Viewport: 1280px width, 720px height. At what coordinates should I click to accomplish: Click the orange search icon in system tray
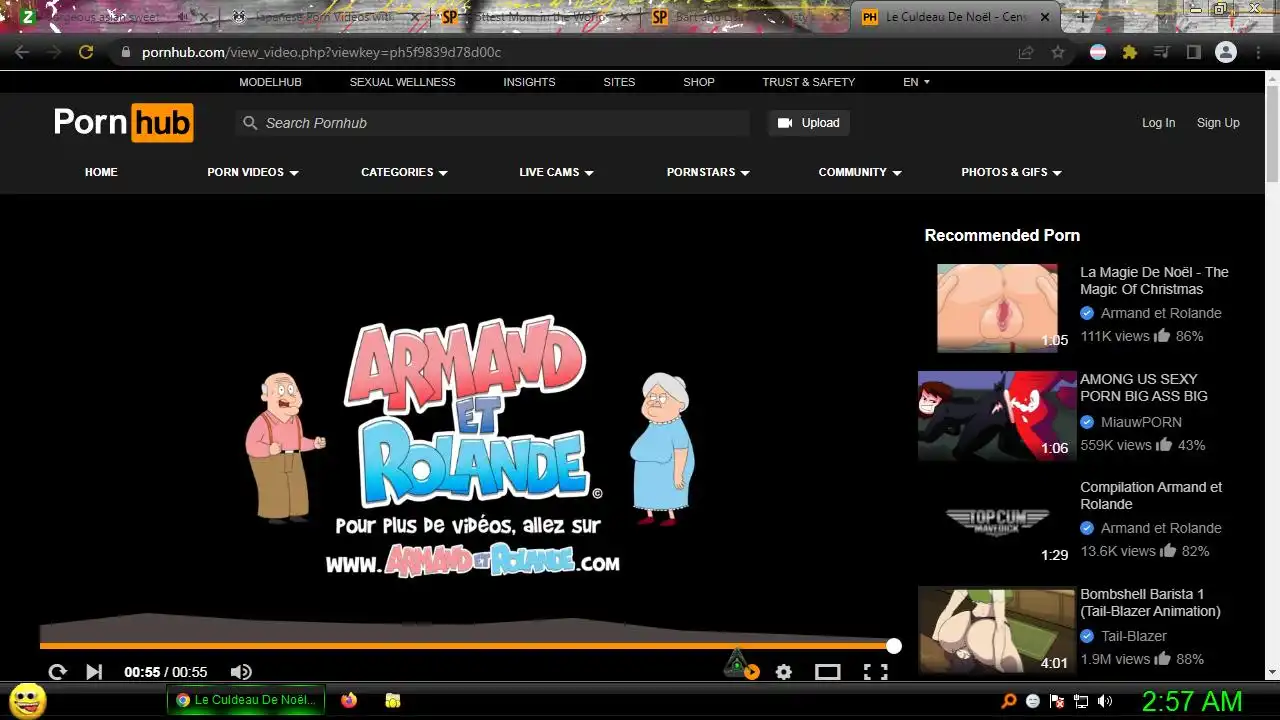(1009, 701)
